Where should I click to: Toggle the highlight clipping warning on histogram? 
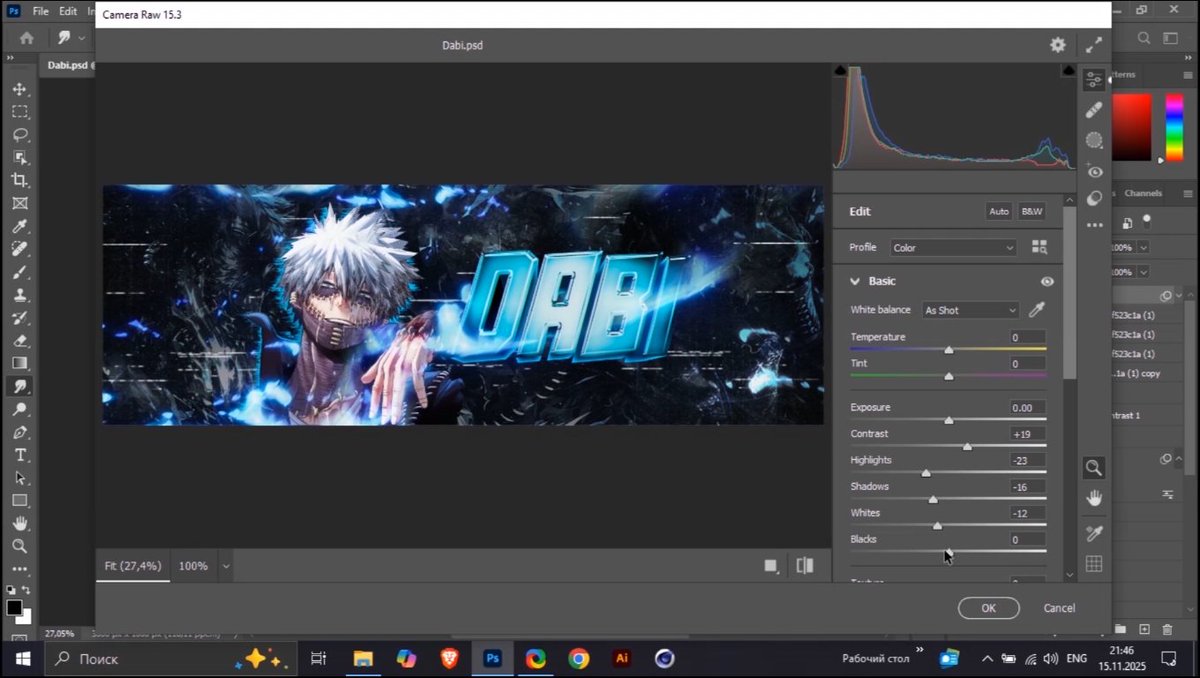coord(1068,70)
